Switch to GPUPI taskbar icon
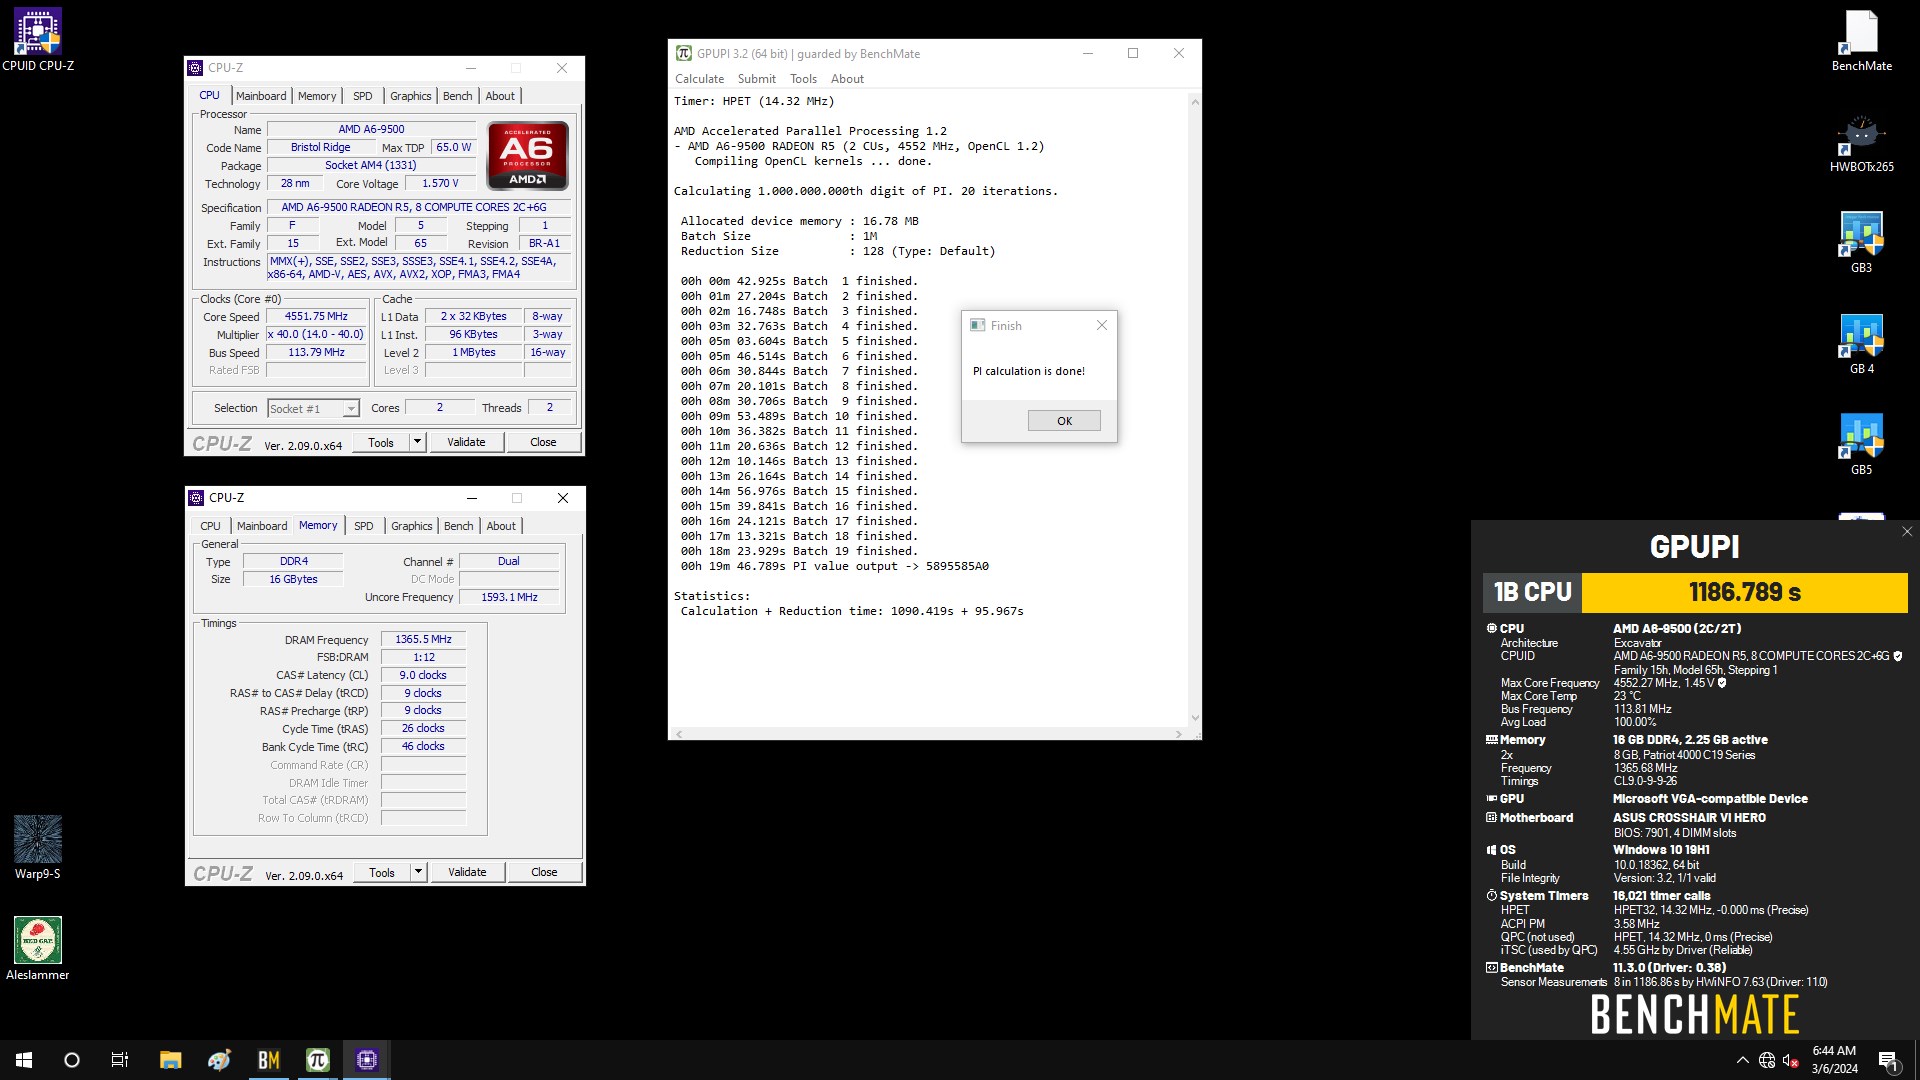Viewport: 1920px width, 1080px height. tap(317, 1060)
